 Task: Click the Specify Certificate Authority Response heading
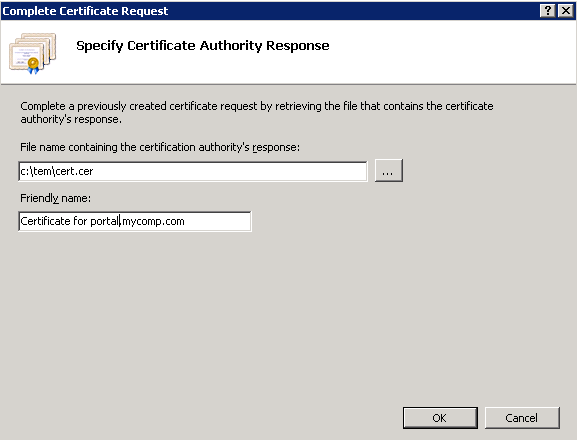point(203,46)
